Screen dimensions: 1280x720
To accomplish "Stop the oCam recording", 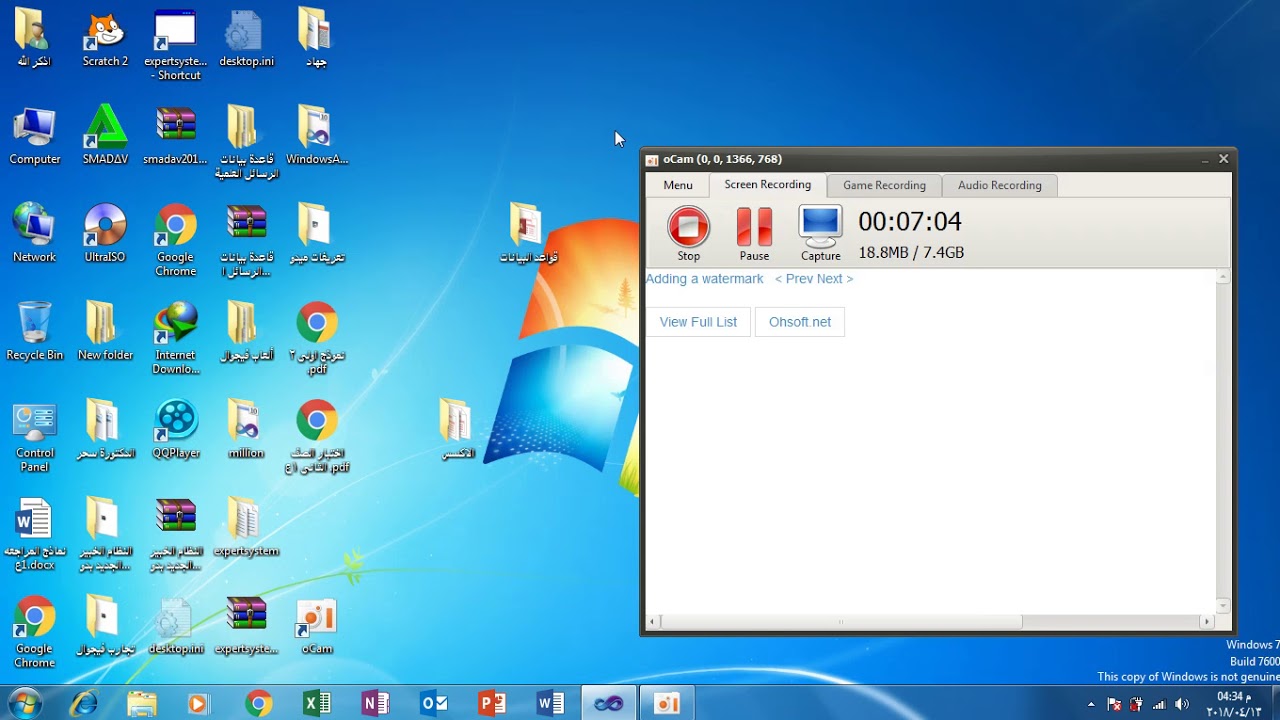I will (x=688, y=234).
